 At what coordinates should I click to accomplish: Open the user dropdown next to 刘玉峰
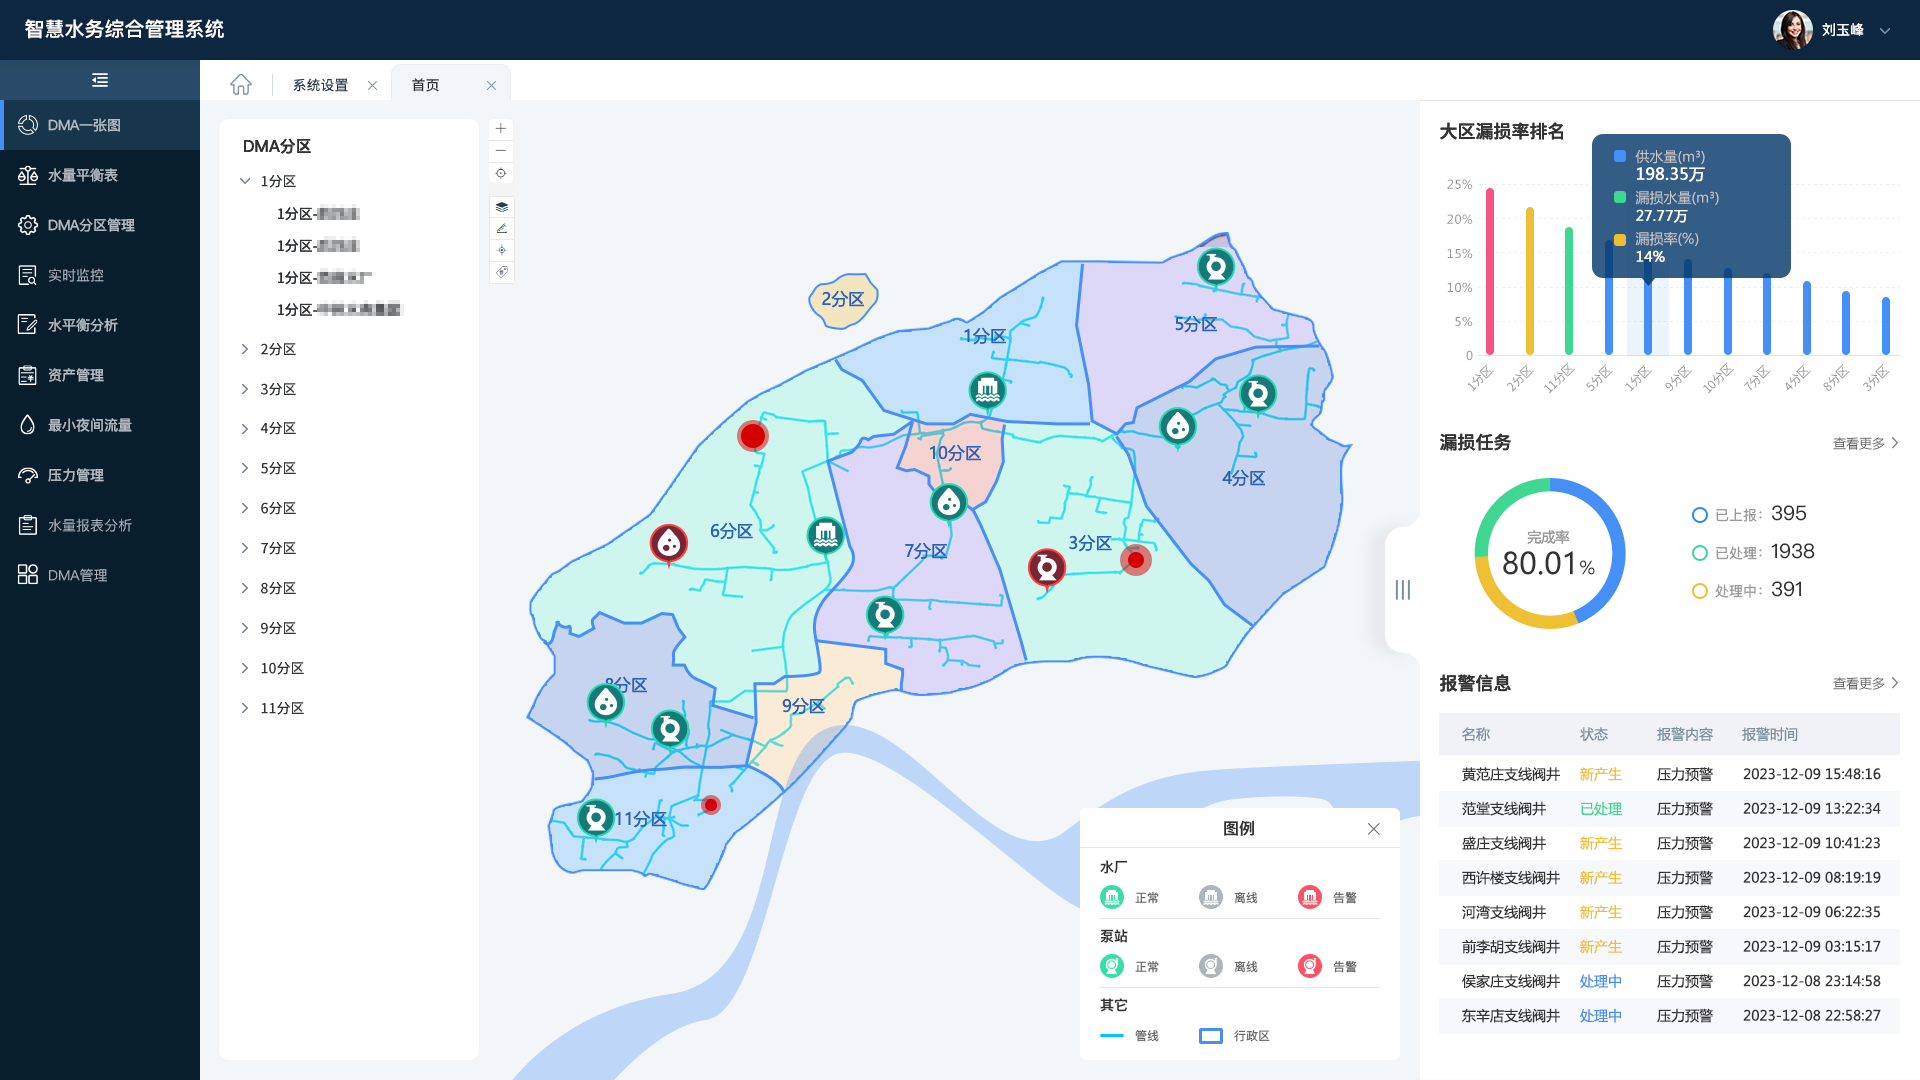[x=1885, y=30]
